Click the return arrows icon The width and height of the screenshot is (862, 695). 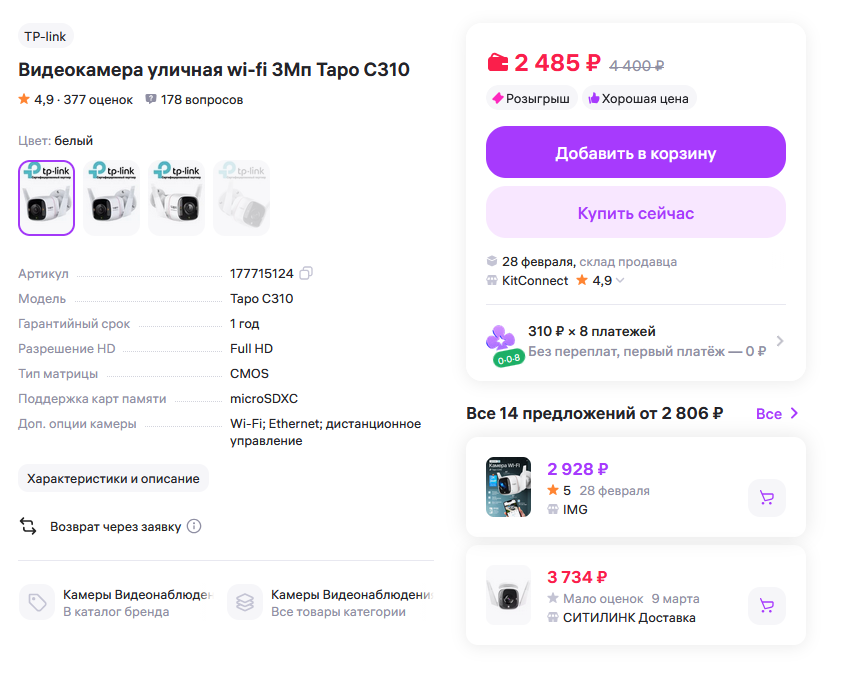(28, 526)
